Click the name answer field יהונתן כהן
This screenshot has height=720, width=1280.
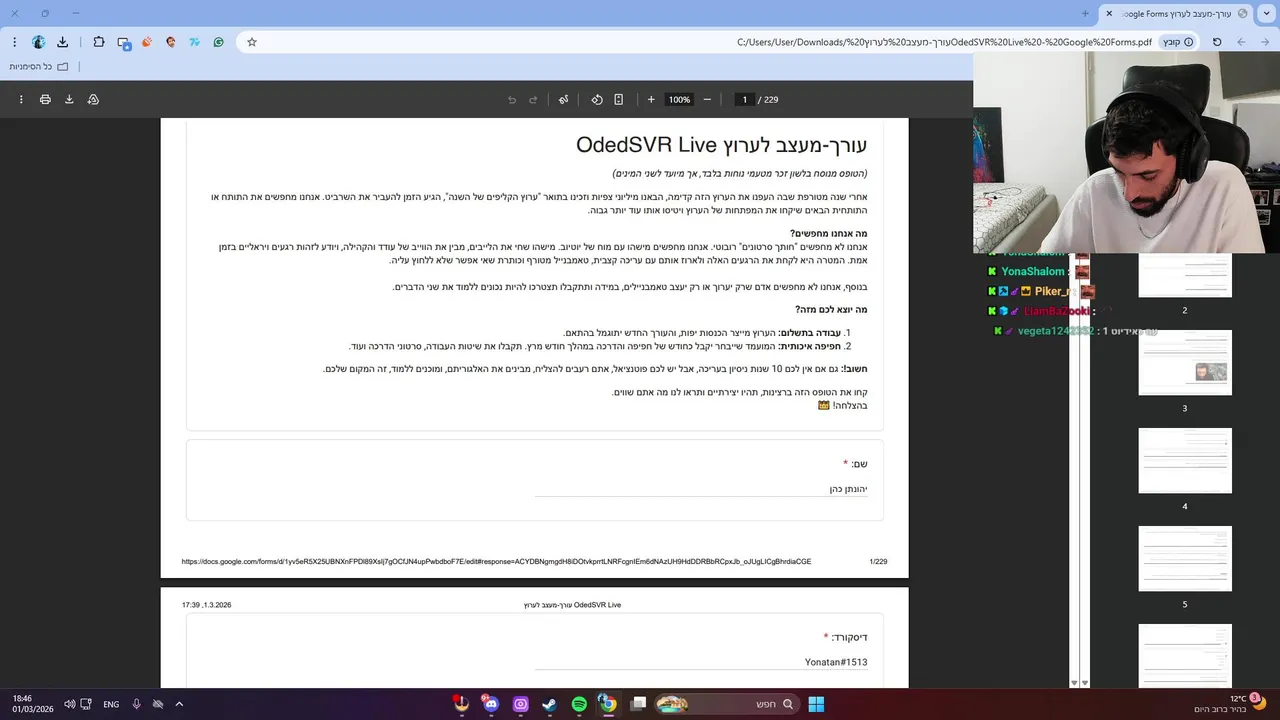tap(701, 489)
